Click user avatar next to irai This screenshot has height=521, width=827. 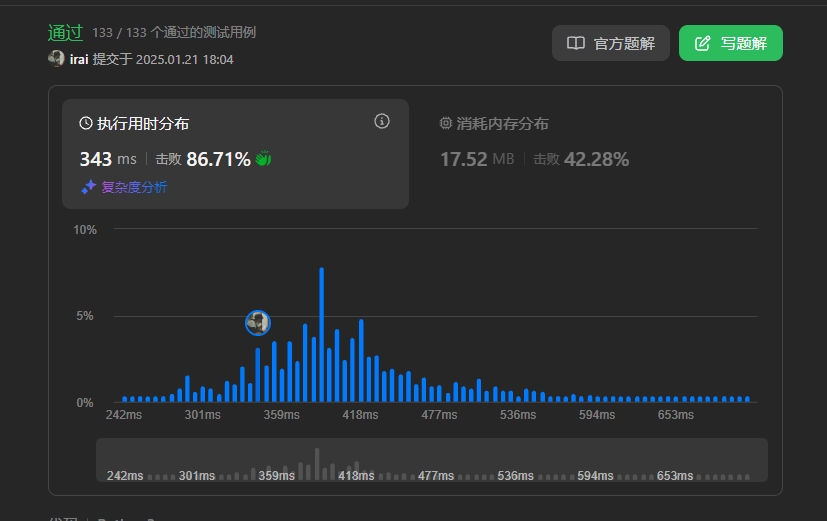tap(56, 59)
